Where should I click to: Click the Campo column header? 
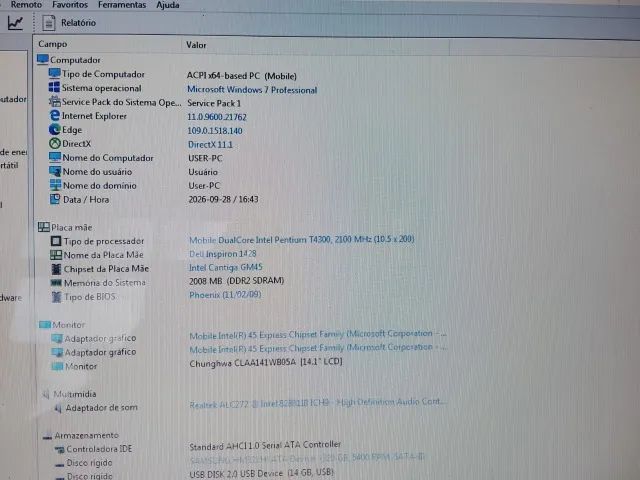(x=53, y=44)
